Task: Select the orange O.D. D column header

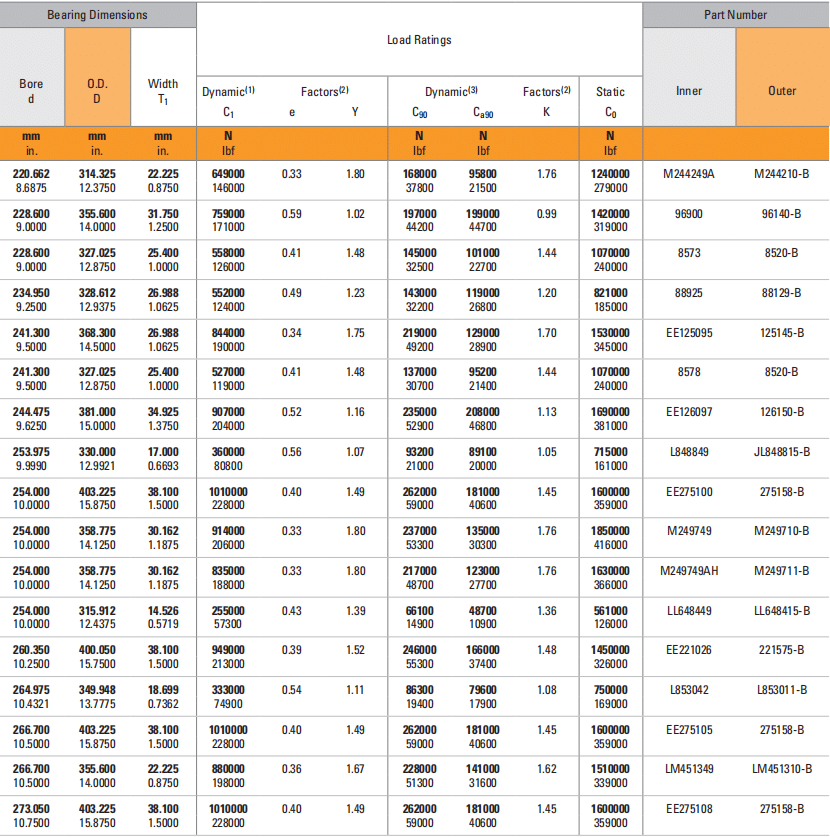Action: 97,91
